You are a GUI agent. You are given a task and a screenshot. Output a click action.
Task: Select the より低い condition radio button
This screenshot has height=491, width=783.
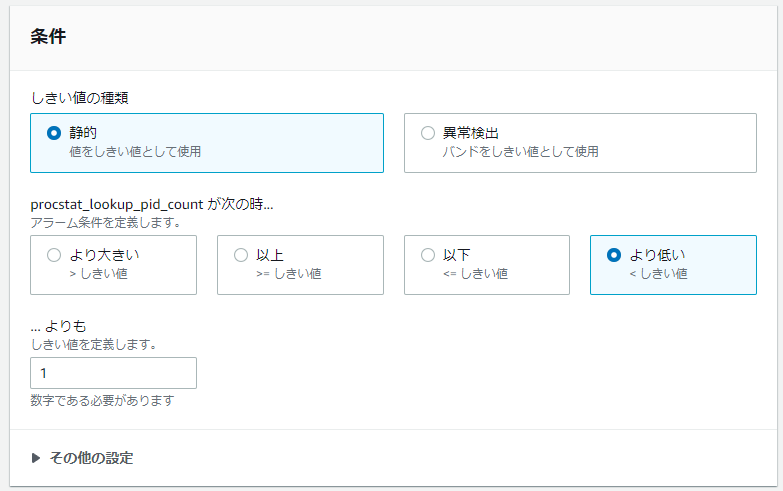(x=614, y=255)
